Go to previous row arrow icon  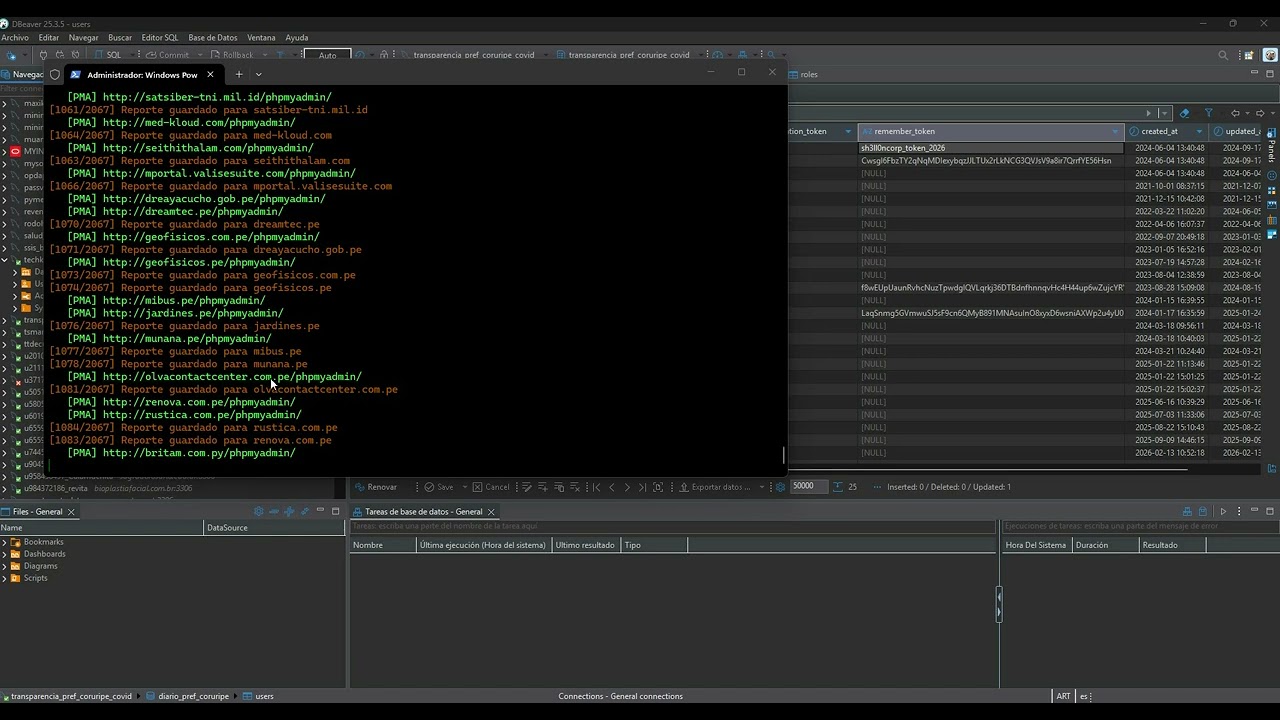point(612,487)
